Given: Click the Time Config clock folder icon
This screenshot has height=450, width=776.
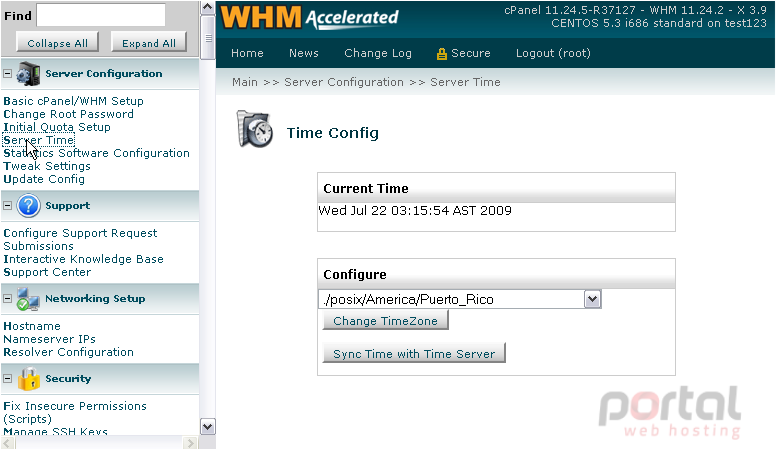Looking at the screenshot, I should pos(255,129).
